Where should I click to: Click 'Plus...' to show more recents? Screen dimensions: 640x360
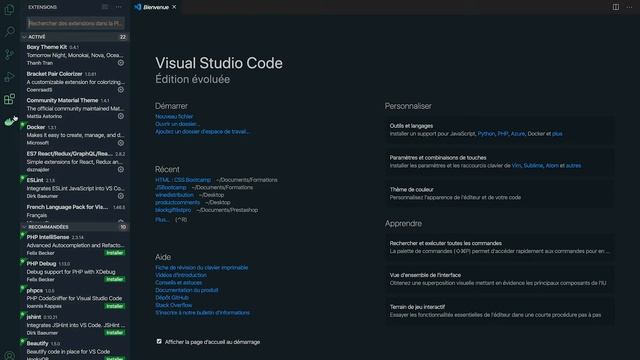(162, 220)
